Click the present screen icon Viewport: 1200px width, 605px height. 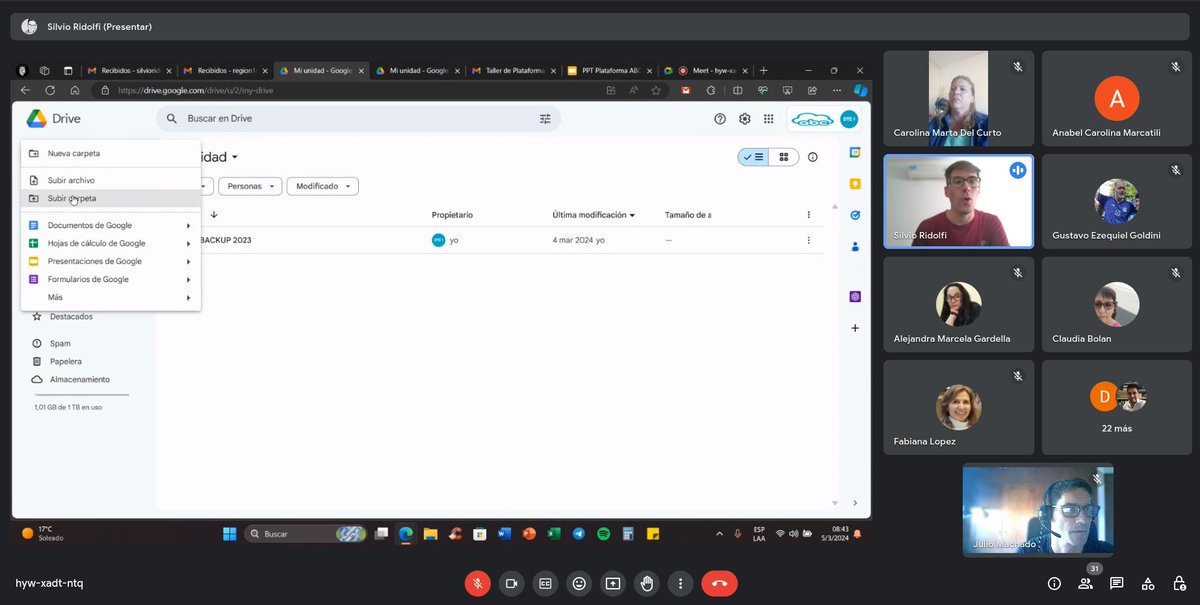613,583
